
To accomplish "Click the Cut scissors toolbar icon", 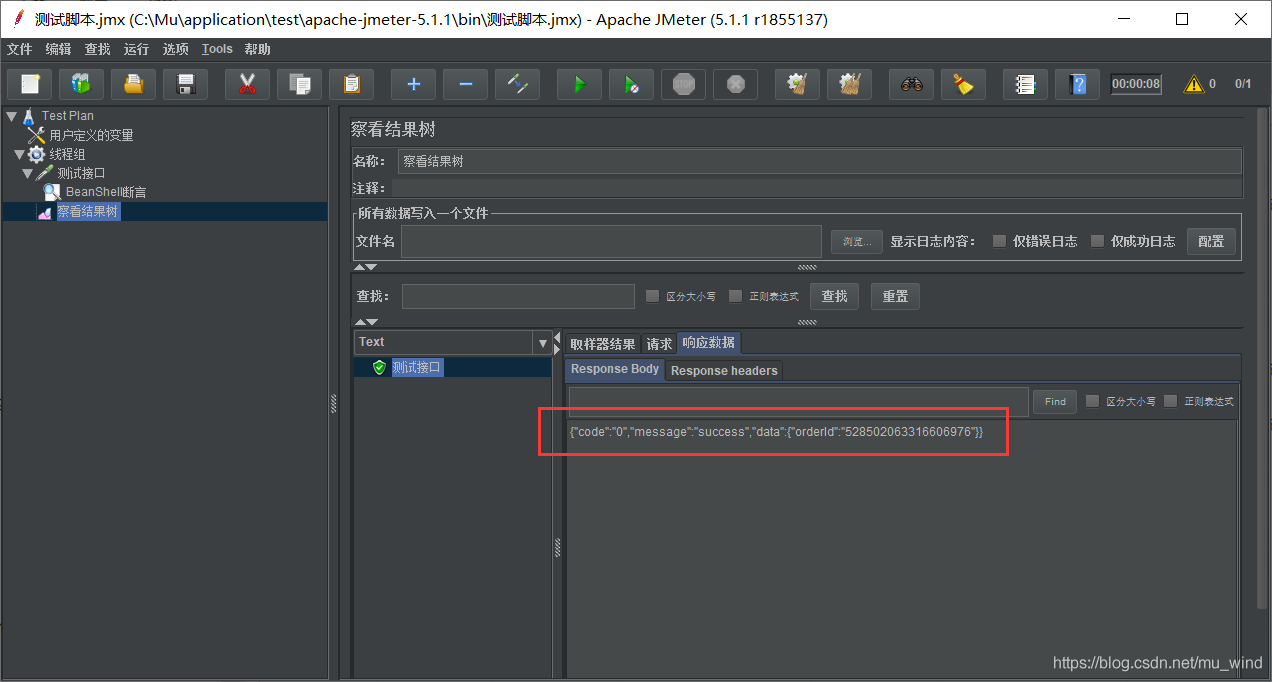I will click(247, 85).
